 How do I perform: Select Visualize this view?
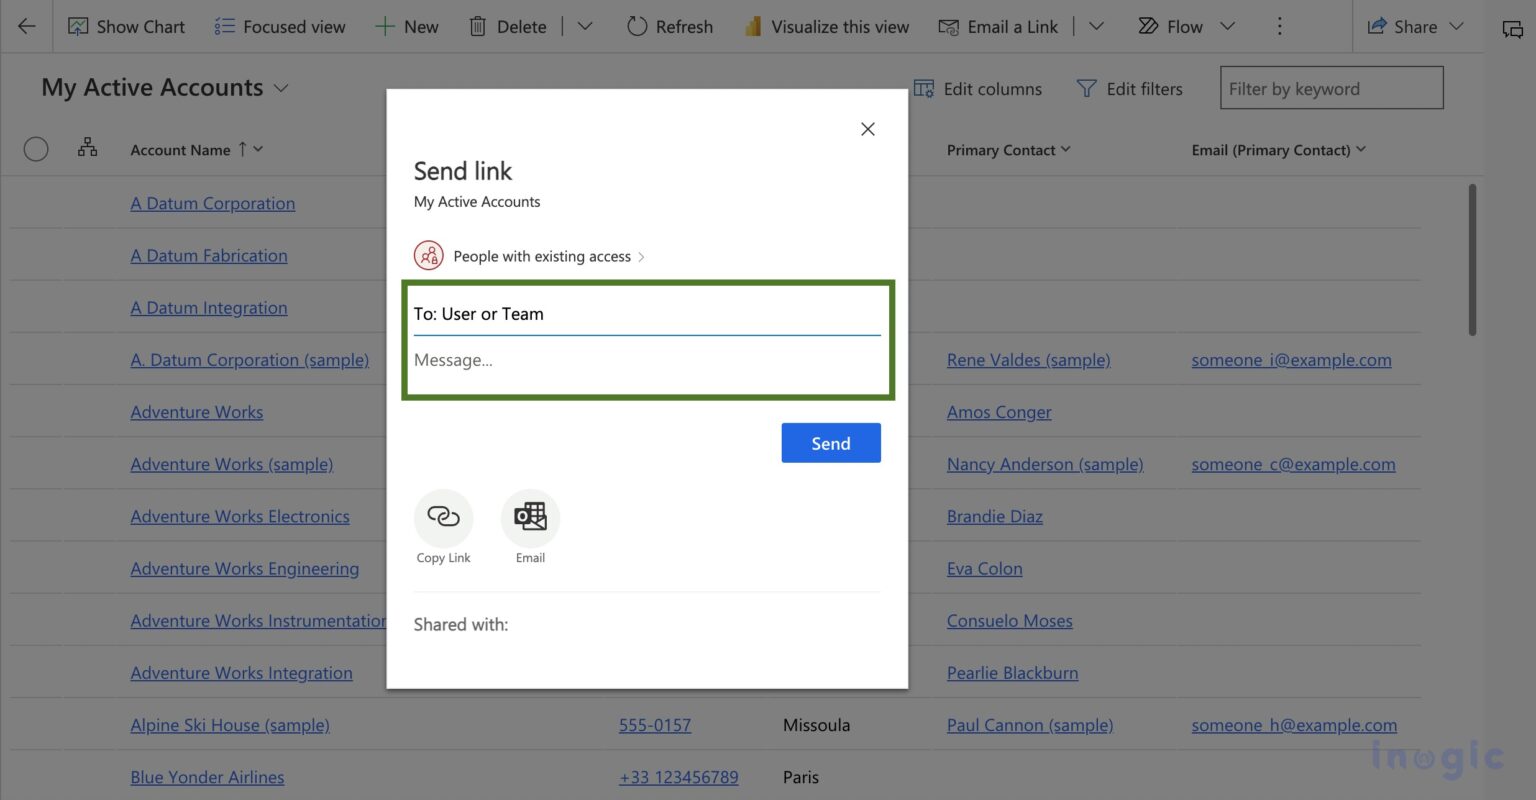[x=826, y=26]
